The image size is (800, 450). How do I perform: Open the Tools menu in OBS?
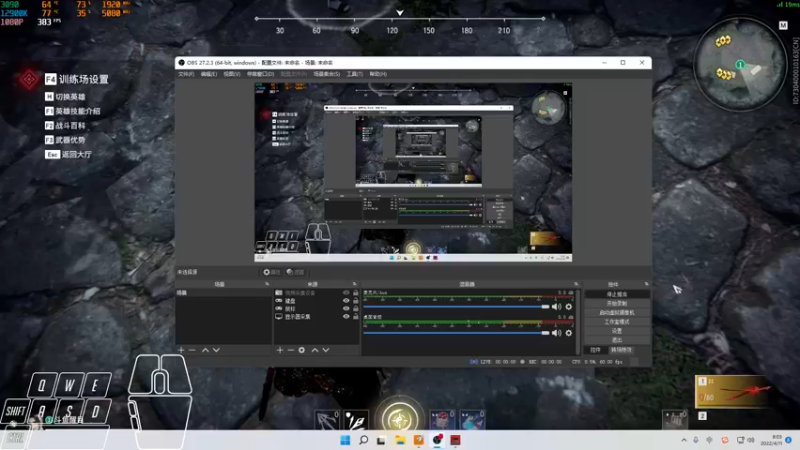coord(355,74)
